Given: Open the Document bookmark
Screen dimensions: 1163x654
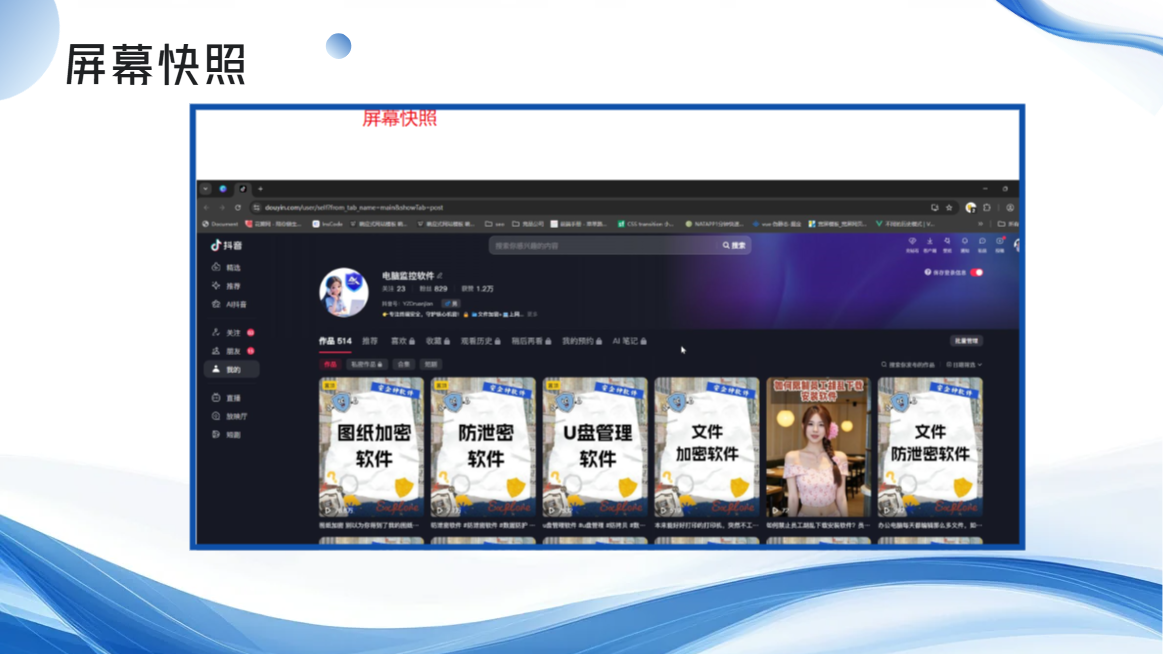Looking at the screenshot, I should [x=220, y=224].
